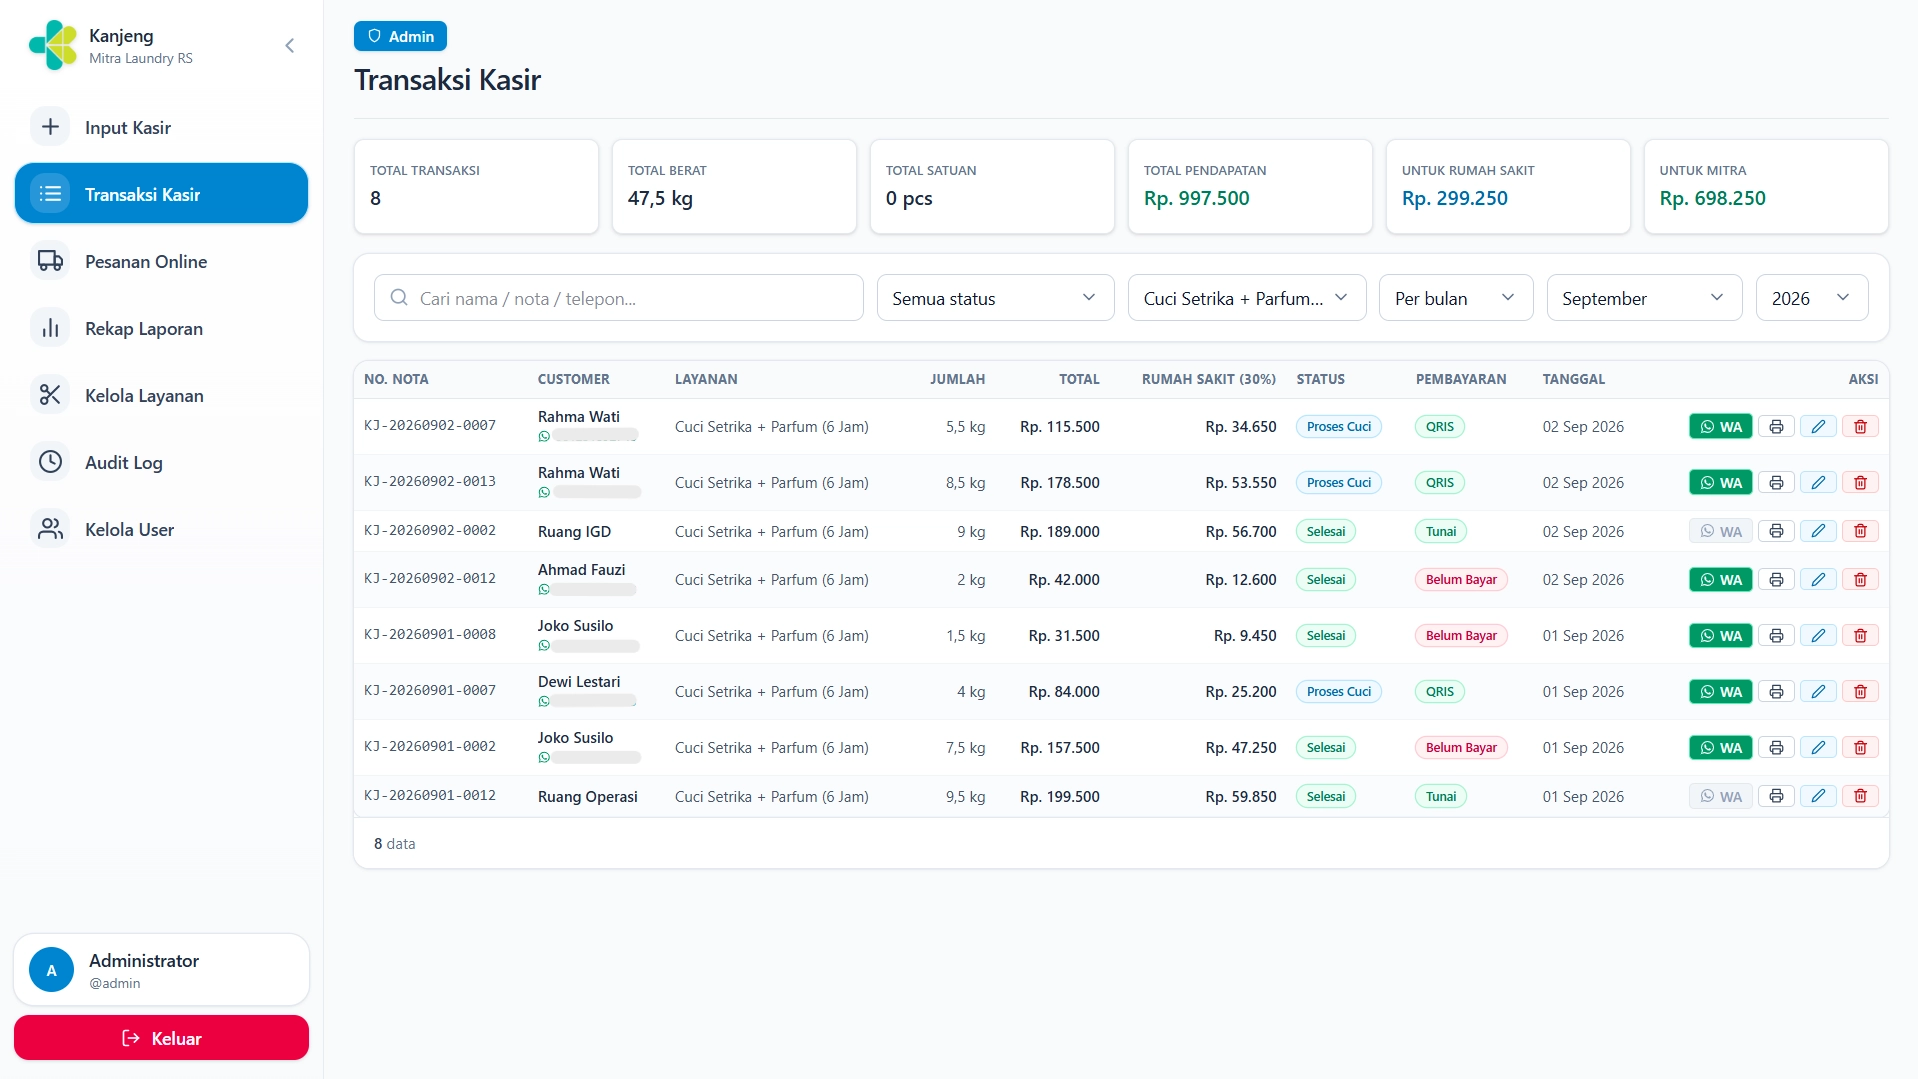This screenshot has height=1079, width=1918.
Task: Delete transaction KJ-20260902-0002 Ruang IGD
Action: pos(1860,532)
